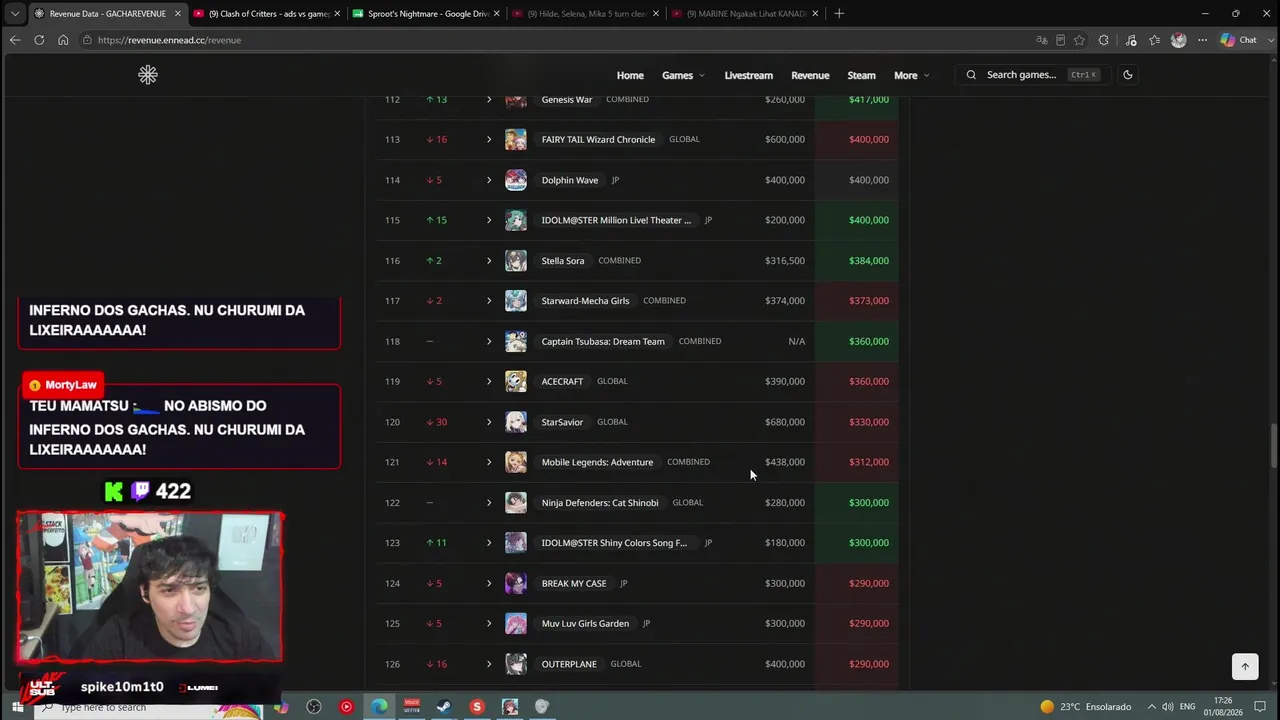The image size is (1280, 720).
Task: Click the Captain Tsubasa game icon
Action: tap(516, 341)
